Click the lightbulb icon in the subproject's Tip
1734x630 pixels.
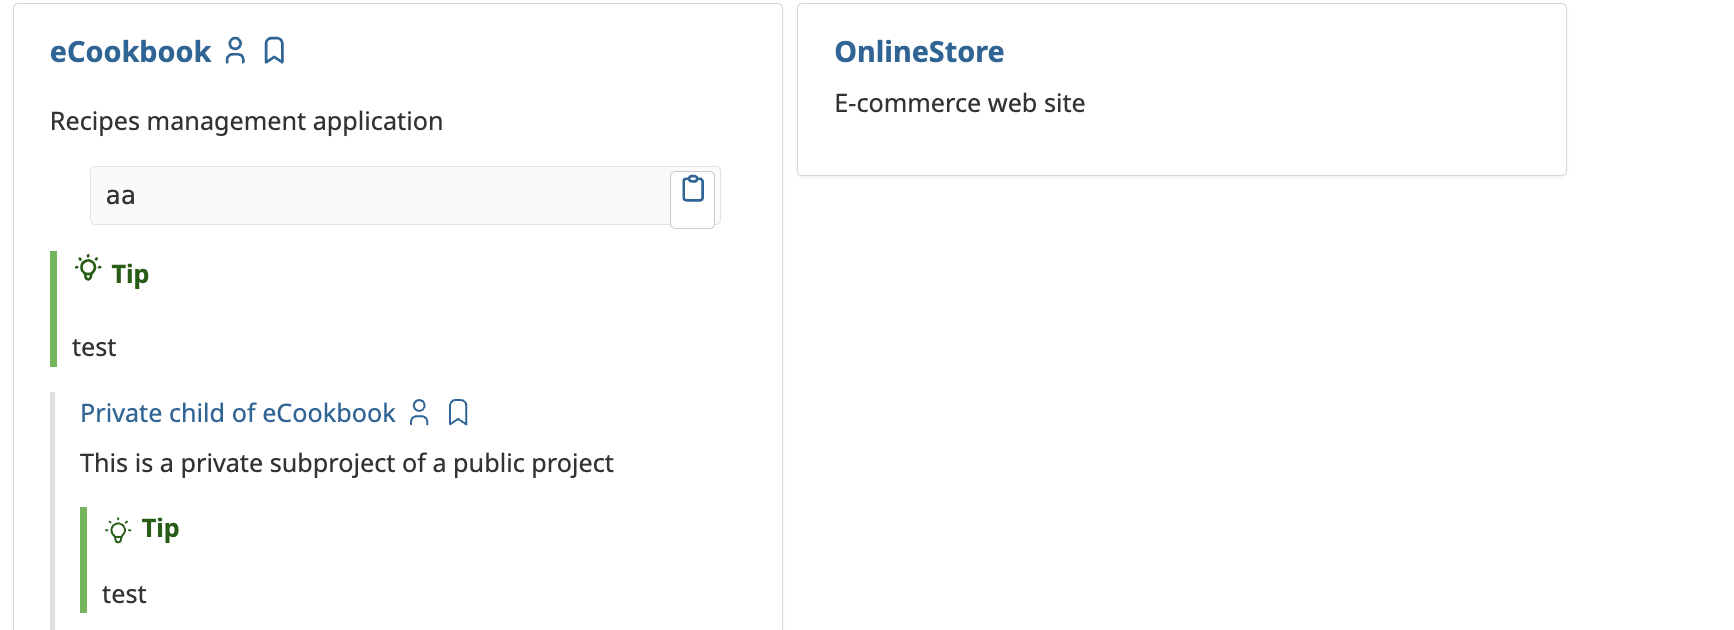(118, 530)
